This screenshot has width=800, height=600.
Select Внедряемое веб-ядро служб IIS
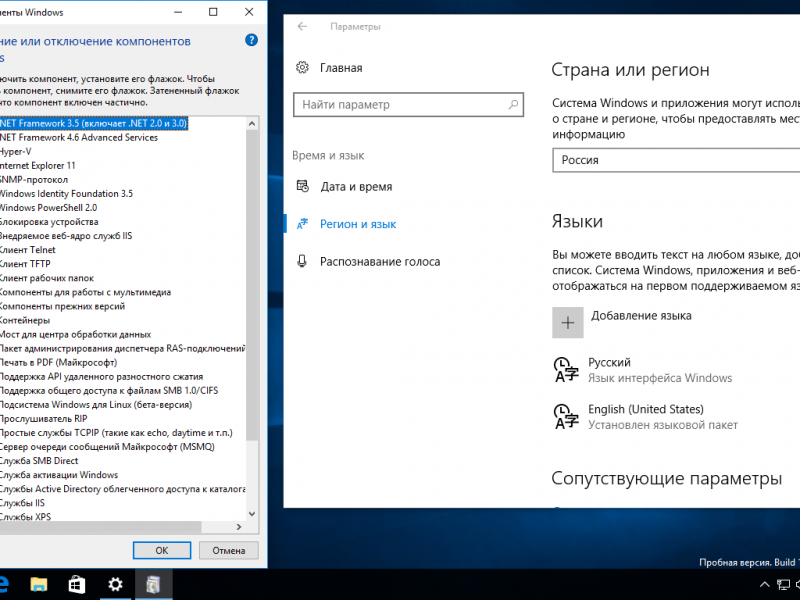(x=66, y=236)
